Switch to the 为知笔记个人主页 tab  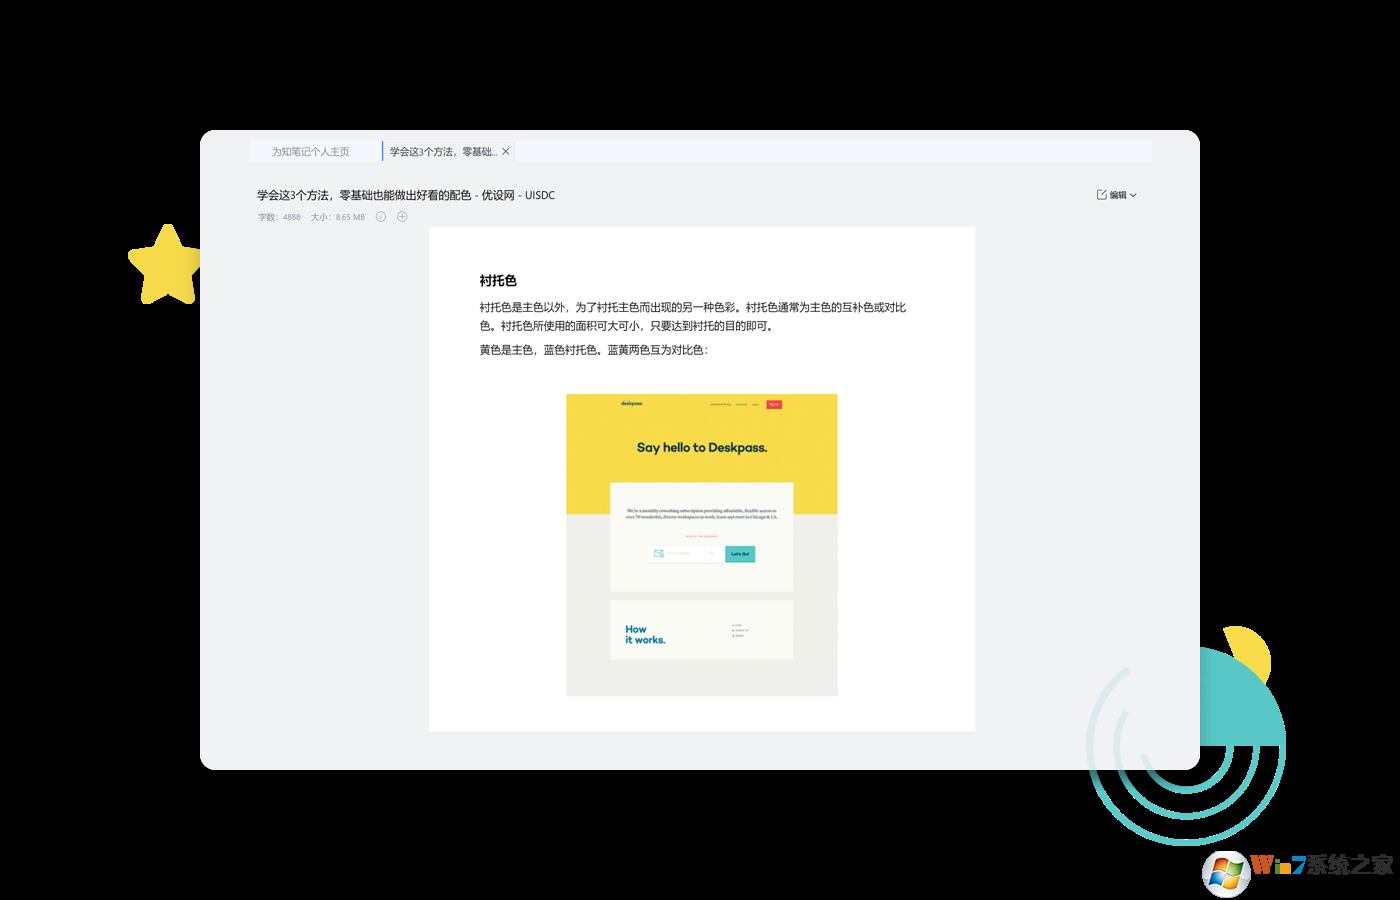tap(308, 150)
